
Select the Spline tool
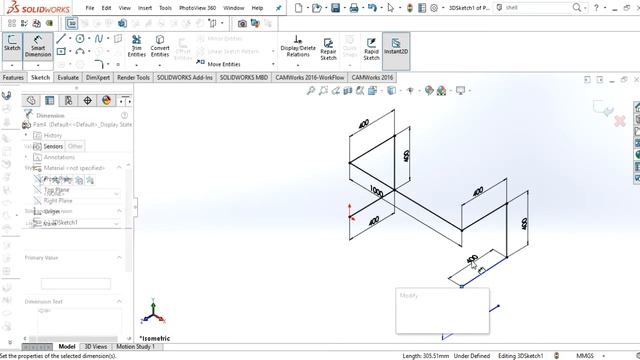coord(98,39)
